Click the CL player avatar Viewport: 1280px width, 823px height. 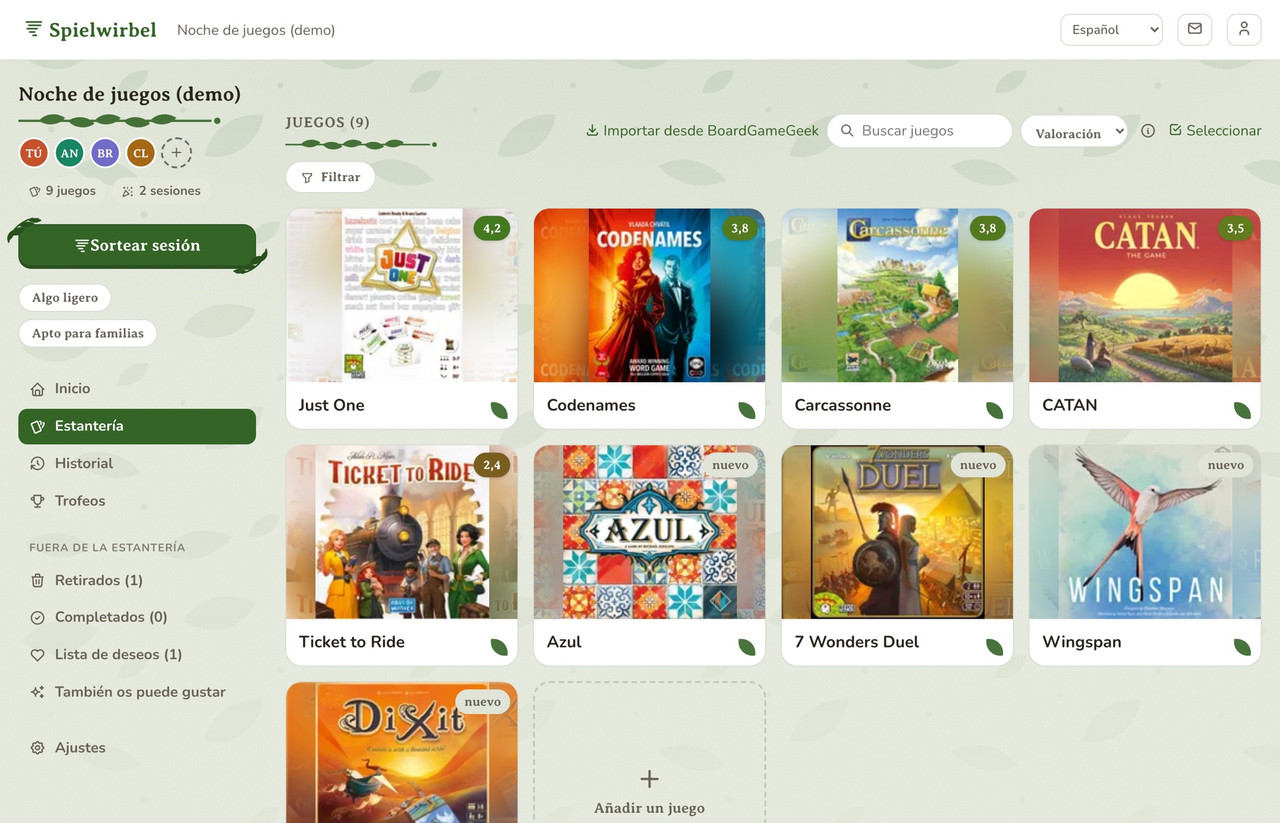click(141, 153)
